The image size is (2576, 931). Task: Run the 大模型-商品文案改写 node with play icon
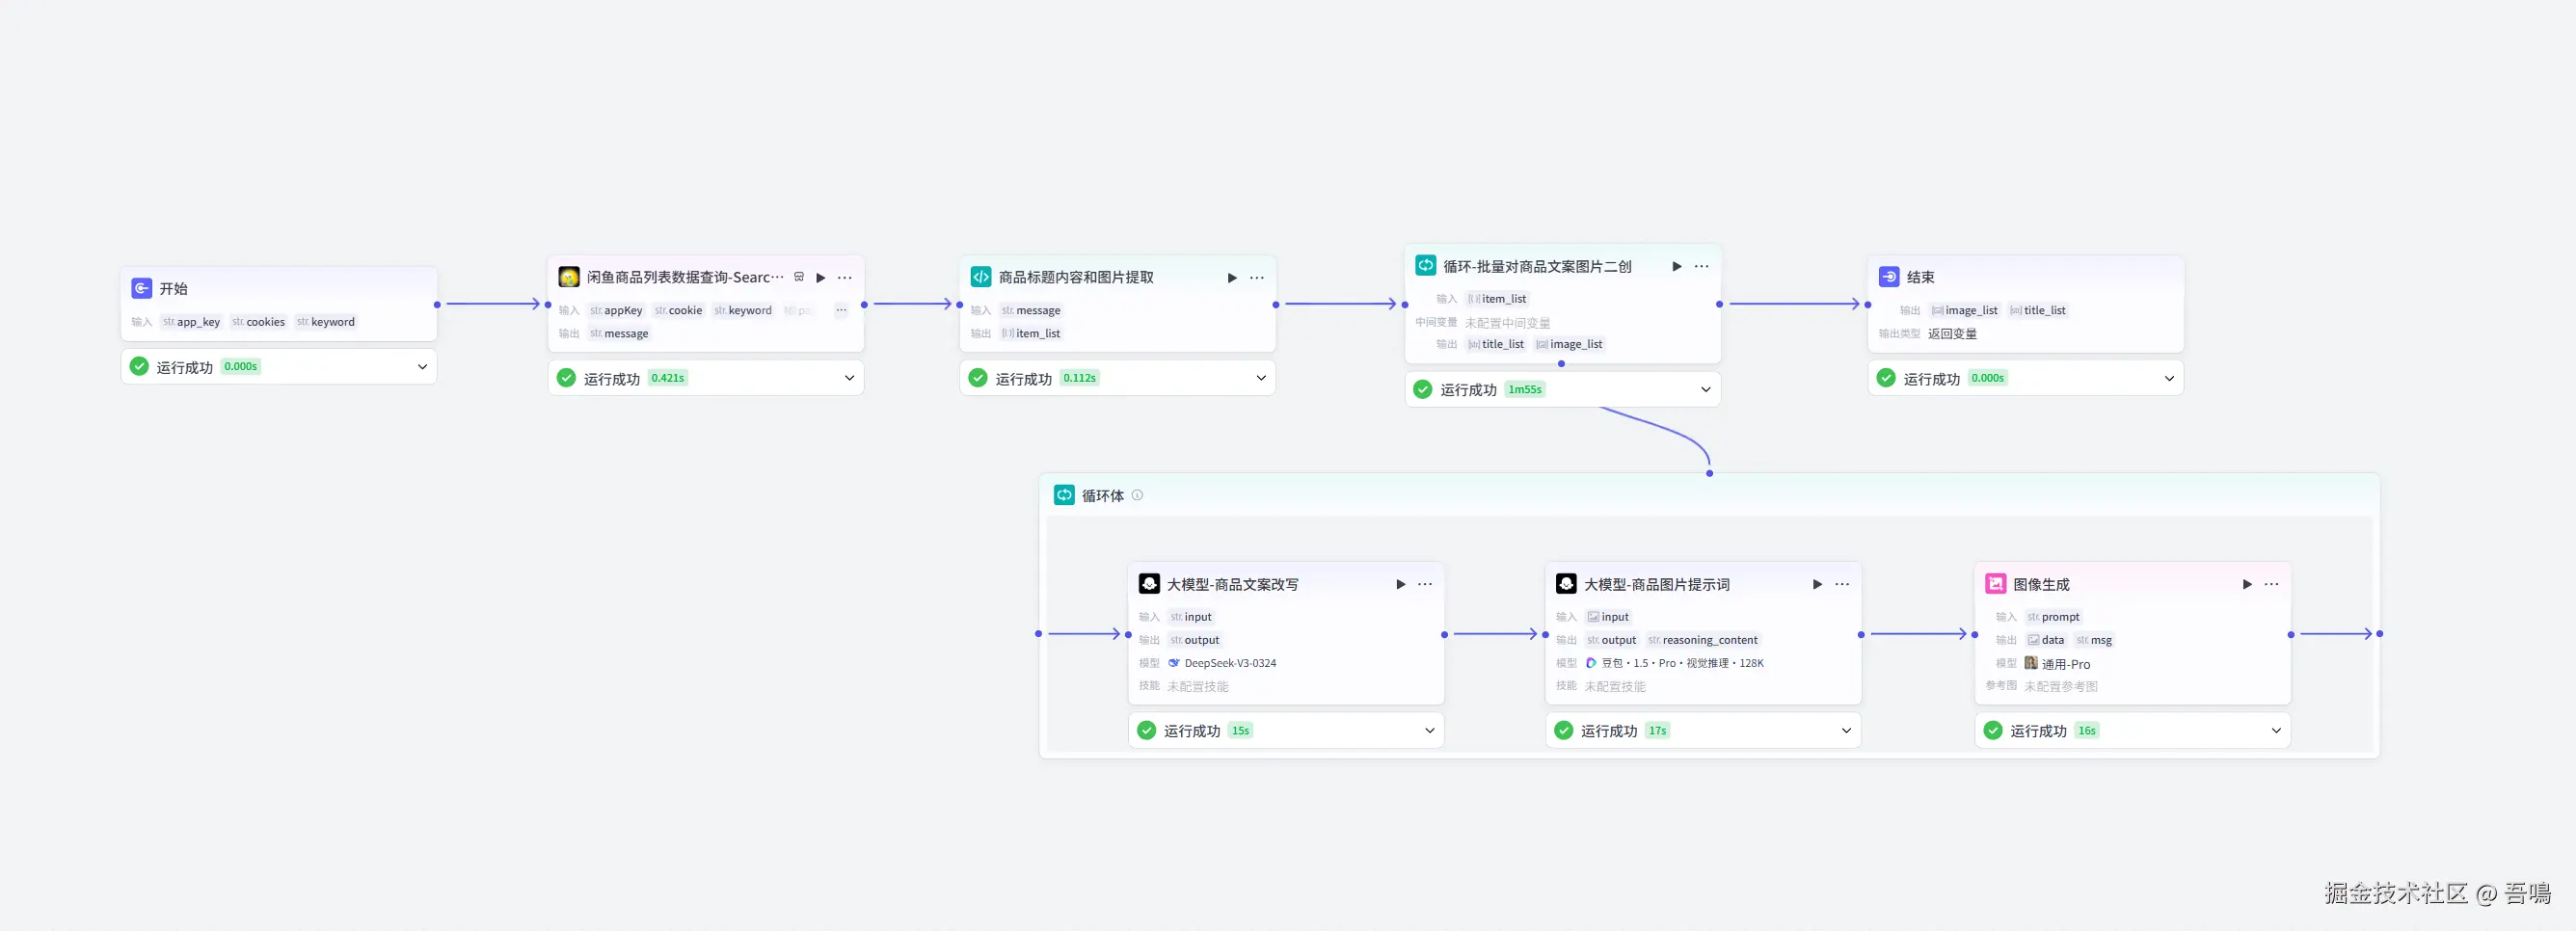[x=1401, y=584]
